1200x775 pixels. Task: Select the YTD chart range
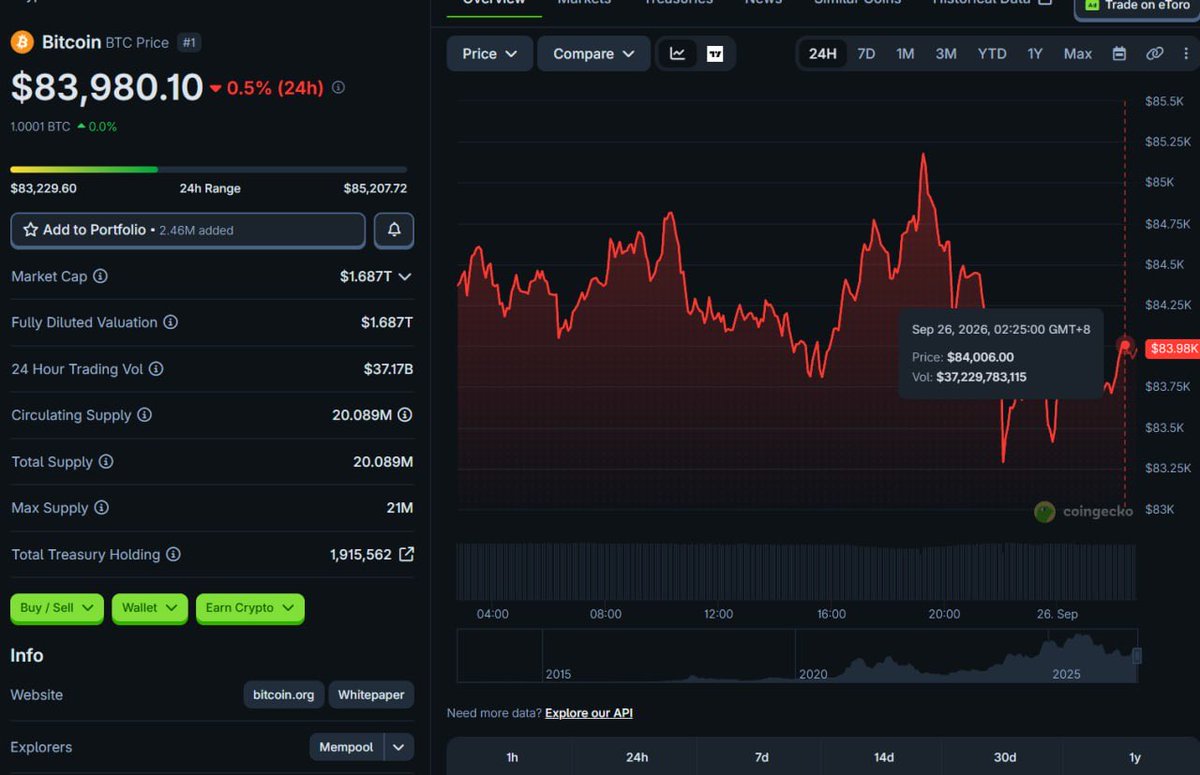click(x=992, y=54)
